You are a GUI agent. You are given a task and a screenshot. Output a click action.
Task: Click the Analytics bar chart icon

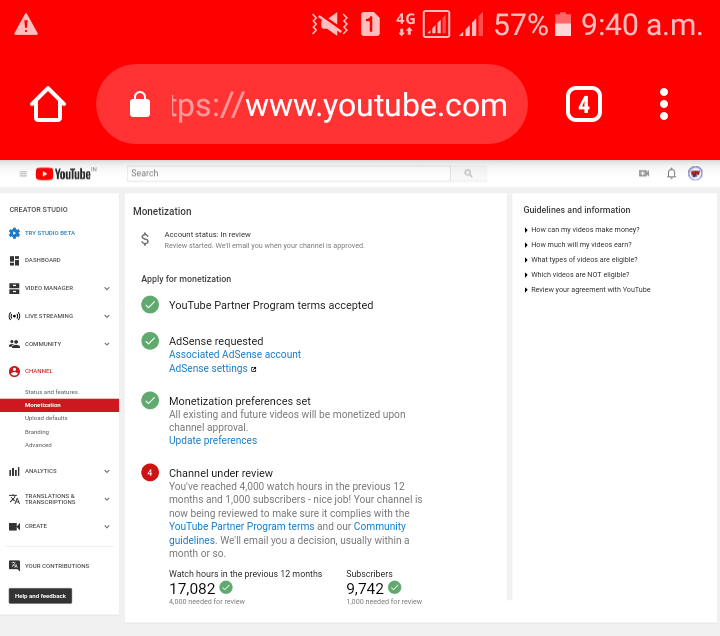tap(14, 471)
